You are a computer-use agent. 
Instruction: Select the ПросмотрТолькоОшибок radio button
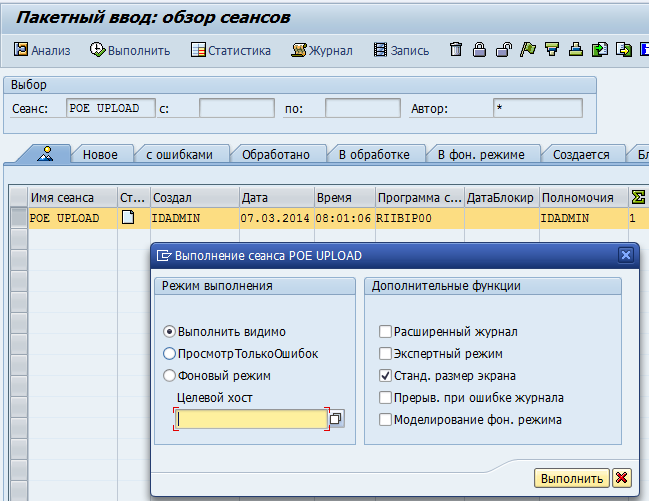point(169,354)
